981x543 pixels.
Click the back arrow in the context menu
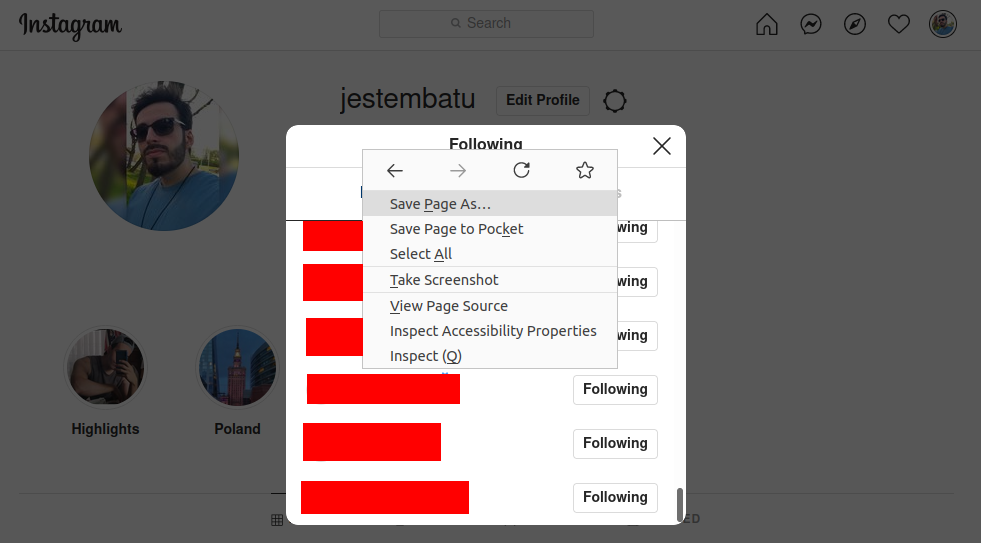coord(395,170)
